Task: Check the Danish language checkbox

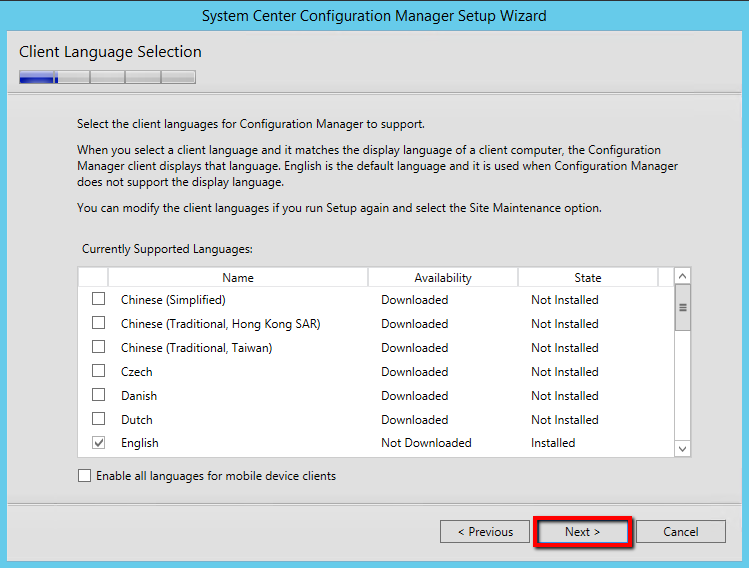Action: click(x=98, y=395)
